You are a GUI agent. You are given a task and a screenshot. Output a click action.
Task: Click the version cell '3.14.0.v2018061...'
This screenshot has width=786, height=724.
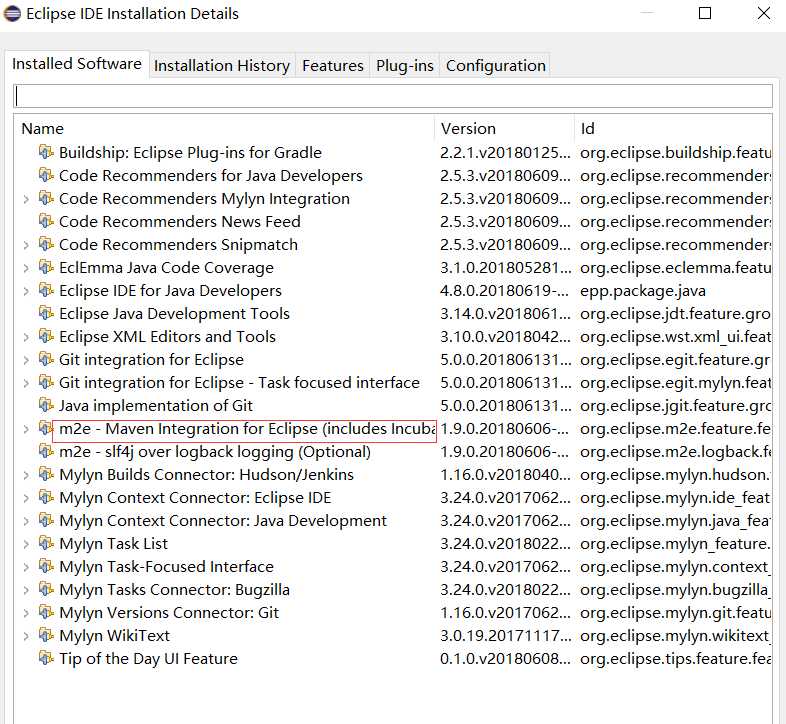[505, 314]
